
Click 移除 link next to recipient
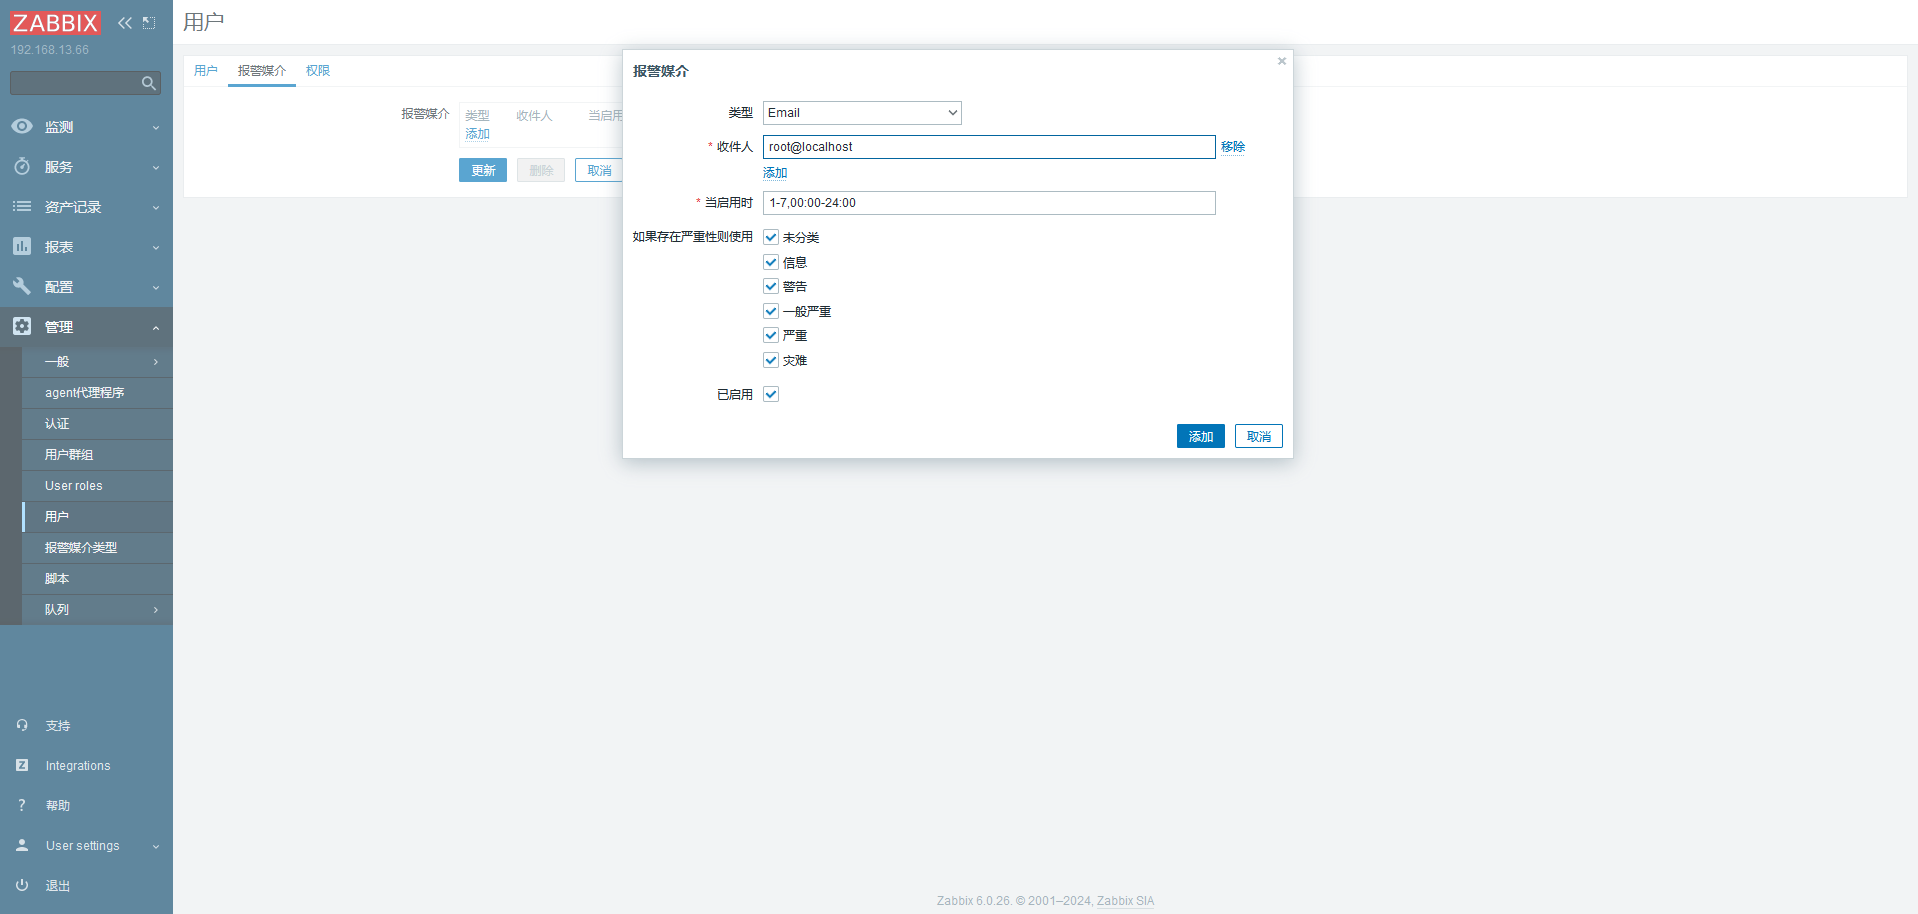point(1232,147)
